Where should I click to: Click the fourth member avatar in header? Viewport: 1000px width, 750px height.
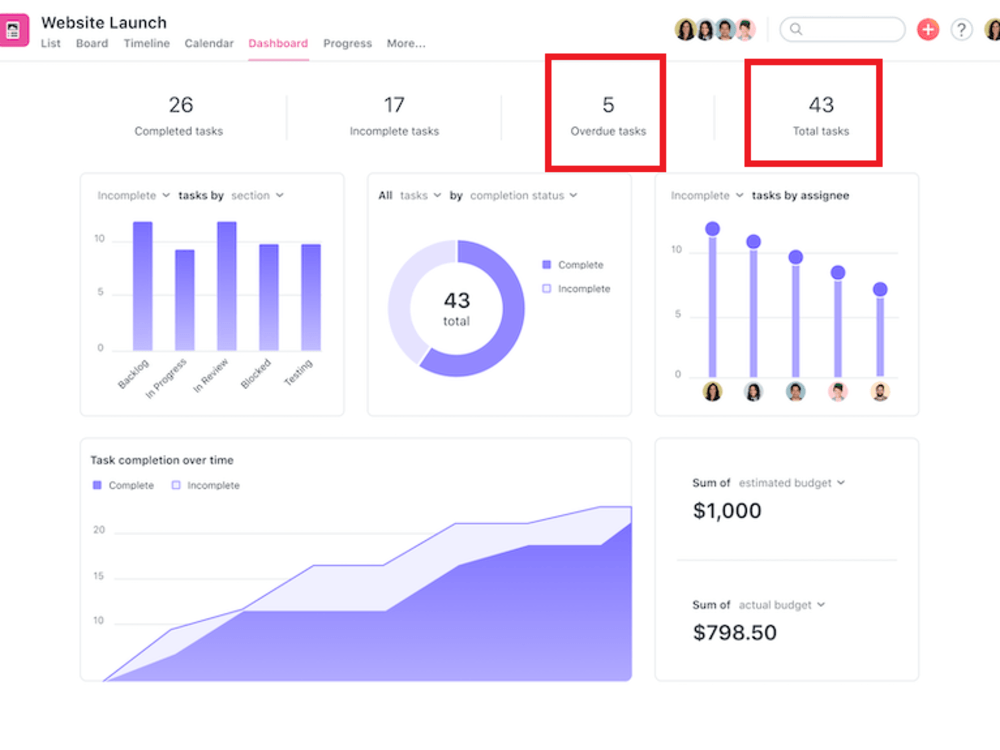click(x=745, y=29)
